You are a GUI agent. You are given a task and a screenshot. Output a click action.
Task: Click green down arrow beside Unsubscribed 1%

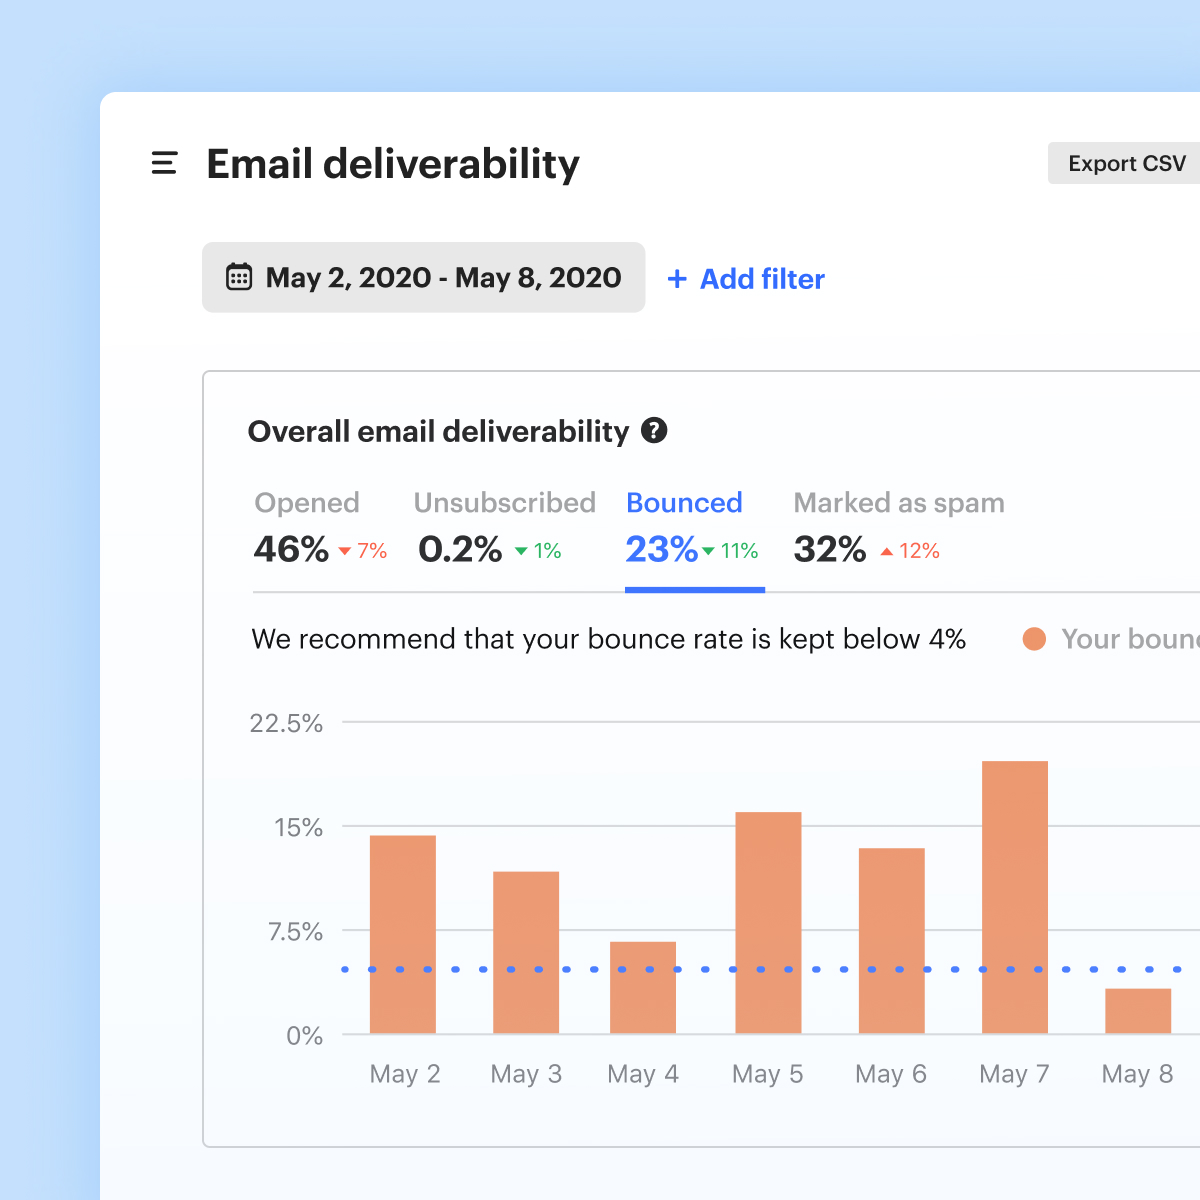tap(521, 551)
